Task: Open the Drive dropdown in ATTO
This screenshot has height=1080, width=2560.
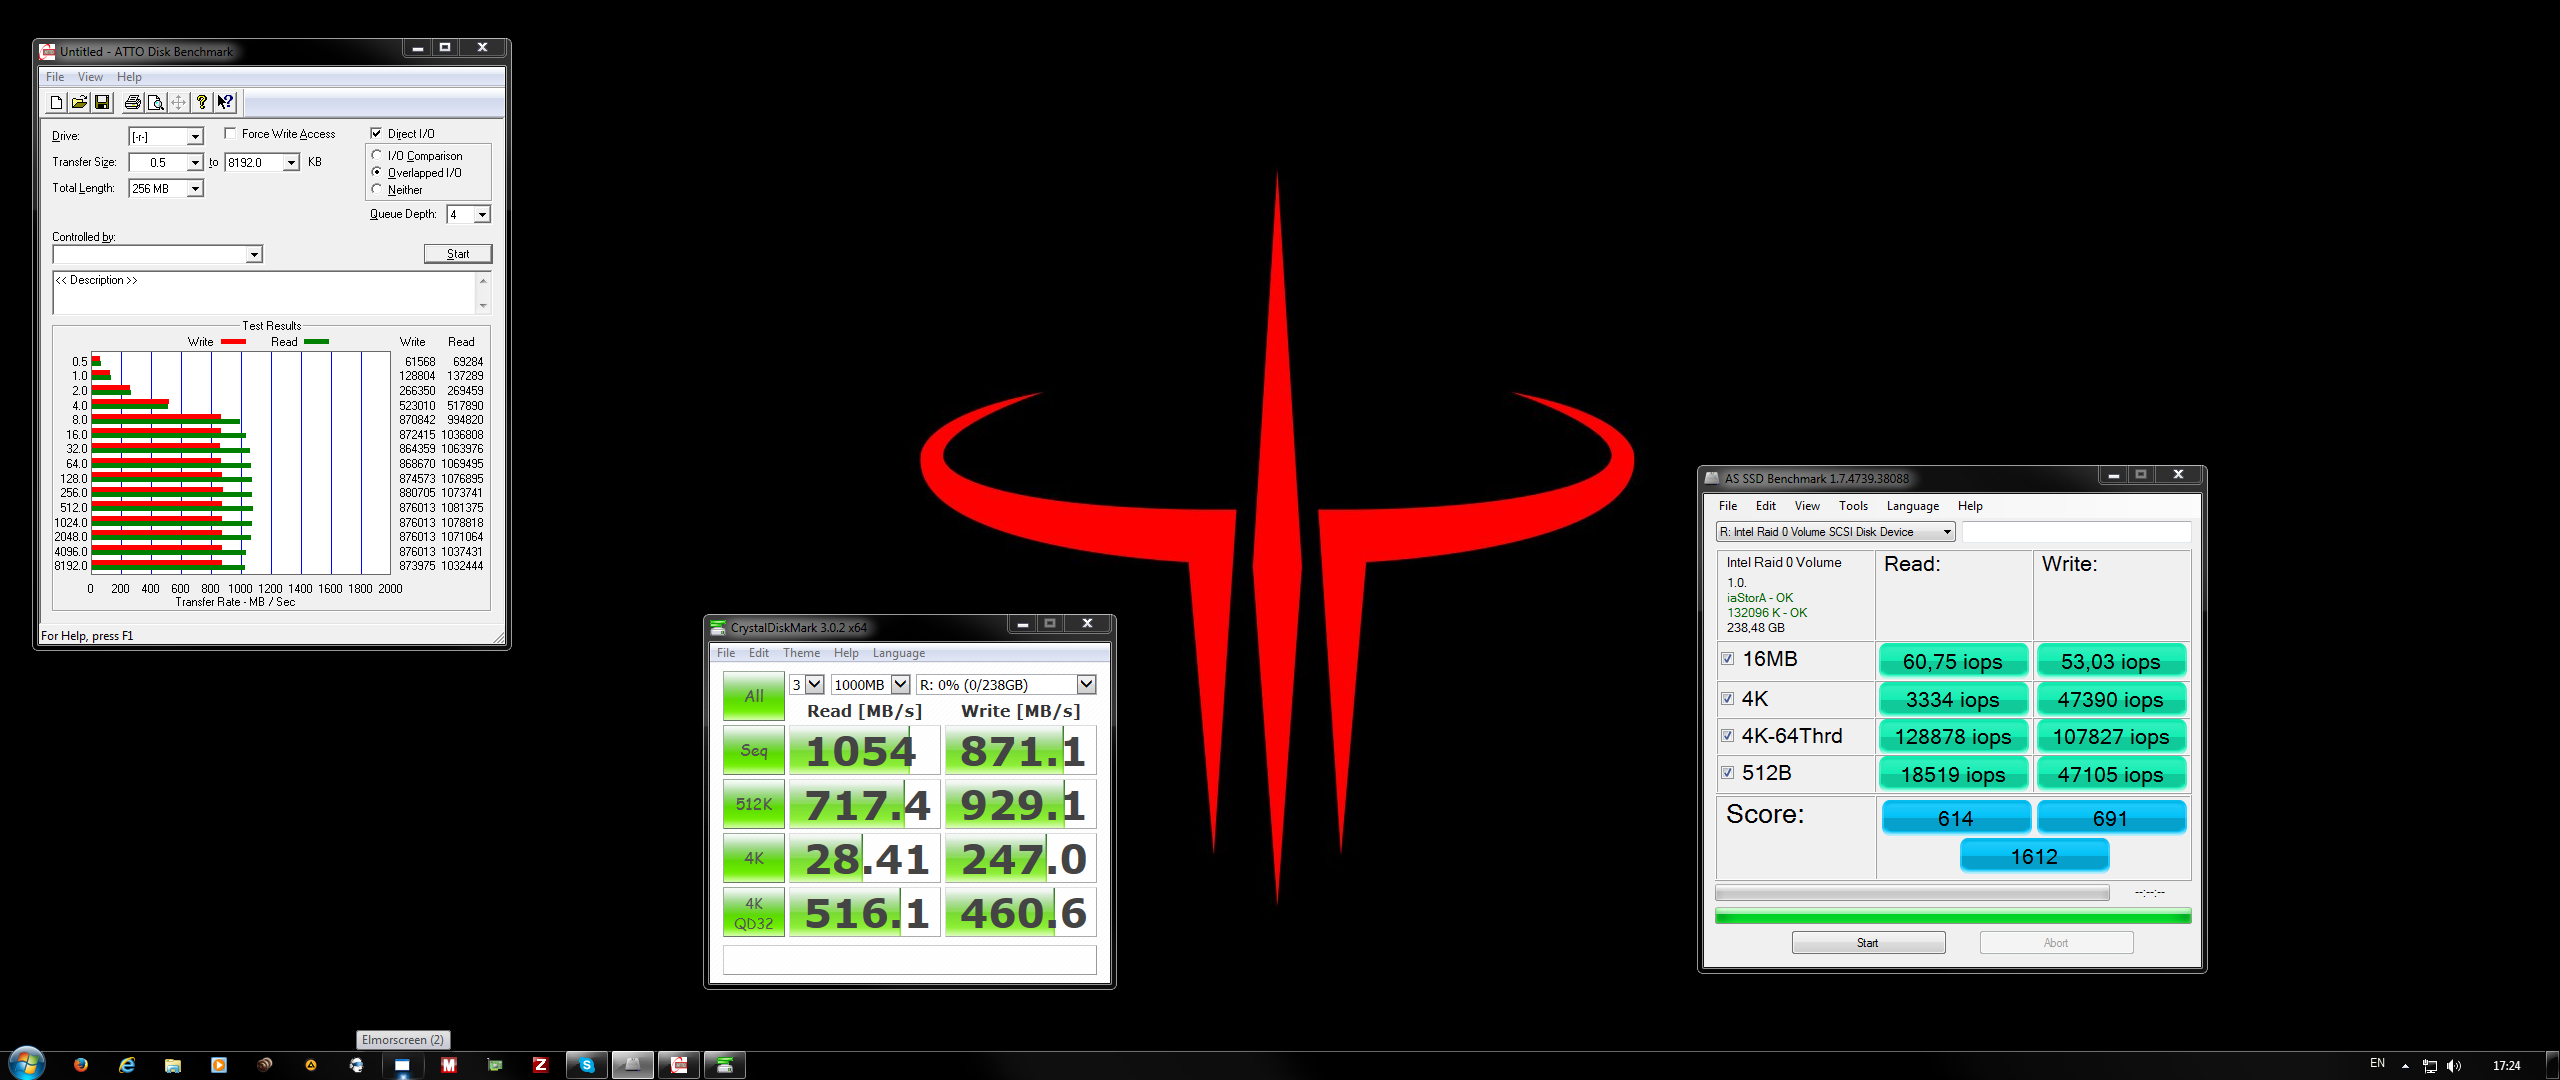Action: click(195, 136)
